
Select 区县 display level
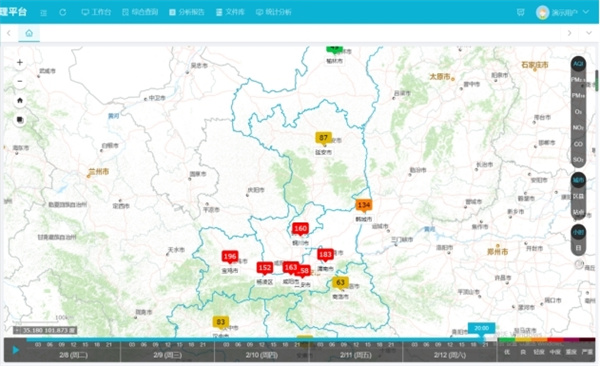tap(578, 196)
